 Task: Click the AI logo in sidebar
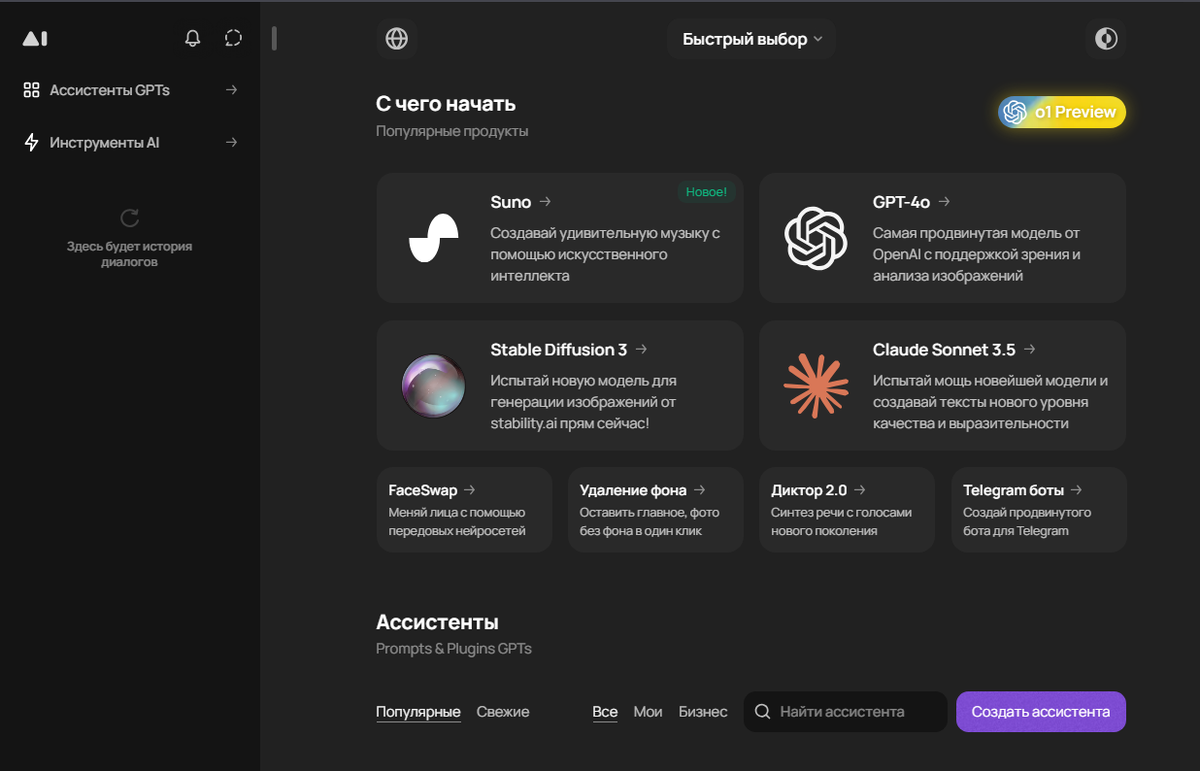click(x=35, y=39)
